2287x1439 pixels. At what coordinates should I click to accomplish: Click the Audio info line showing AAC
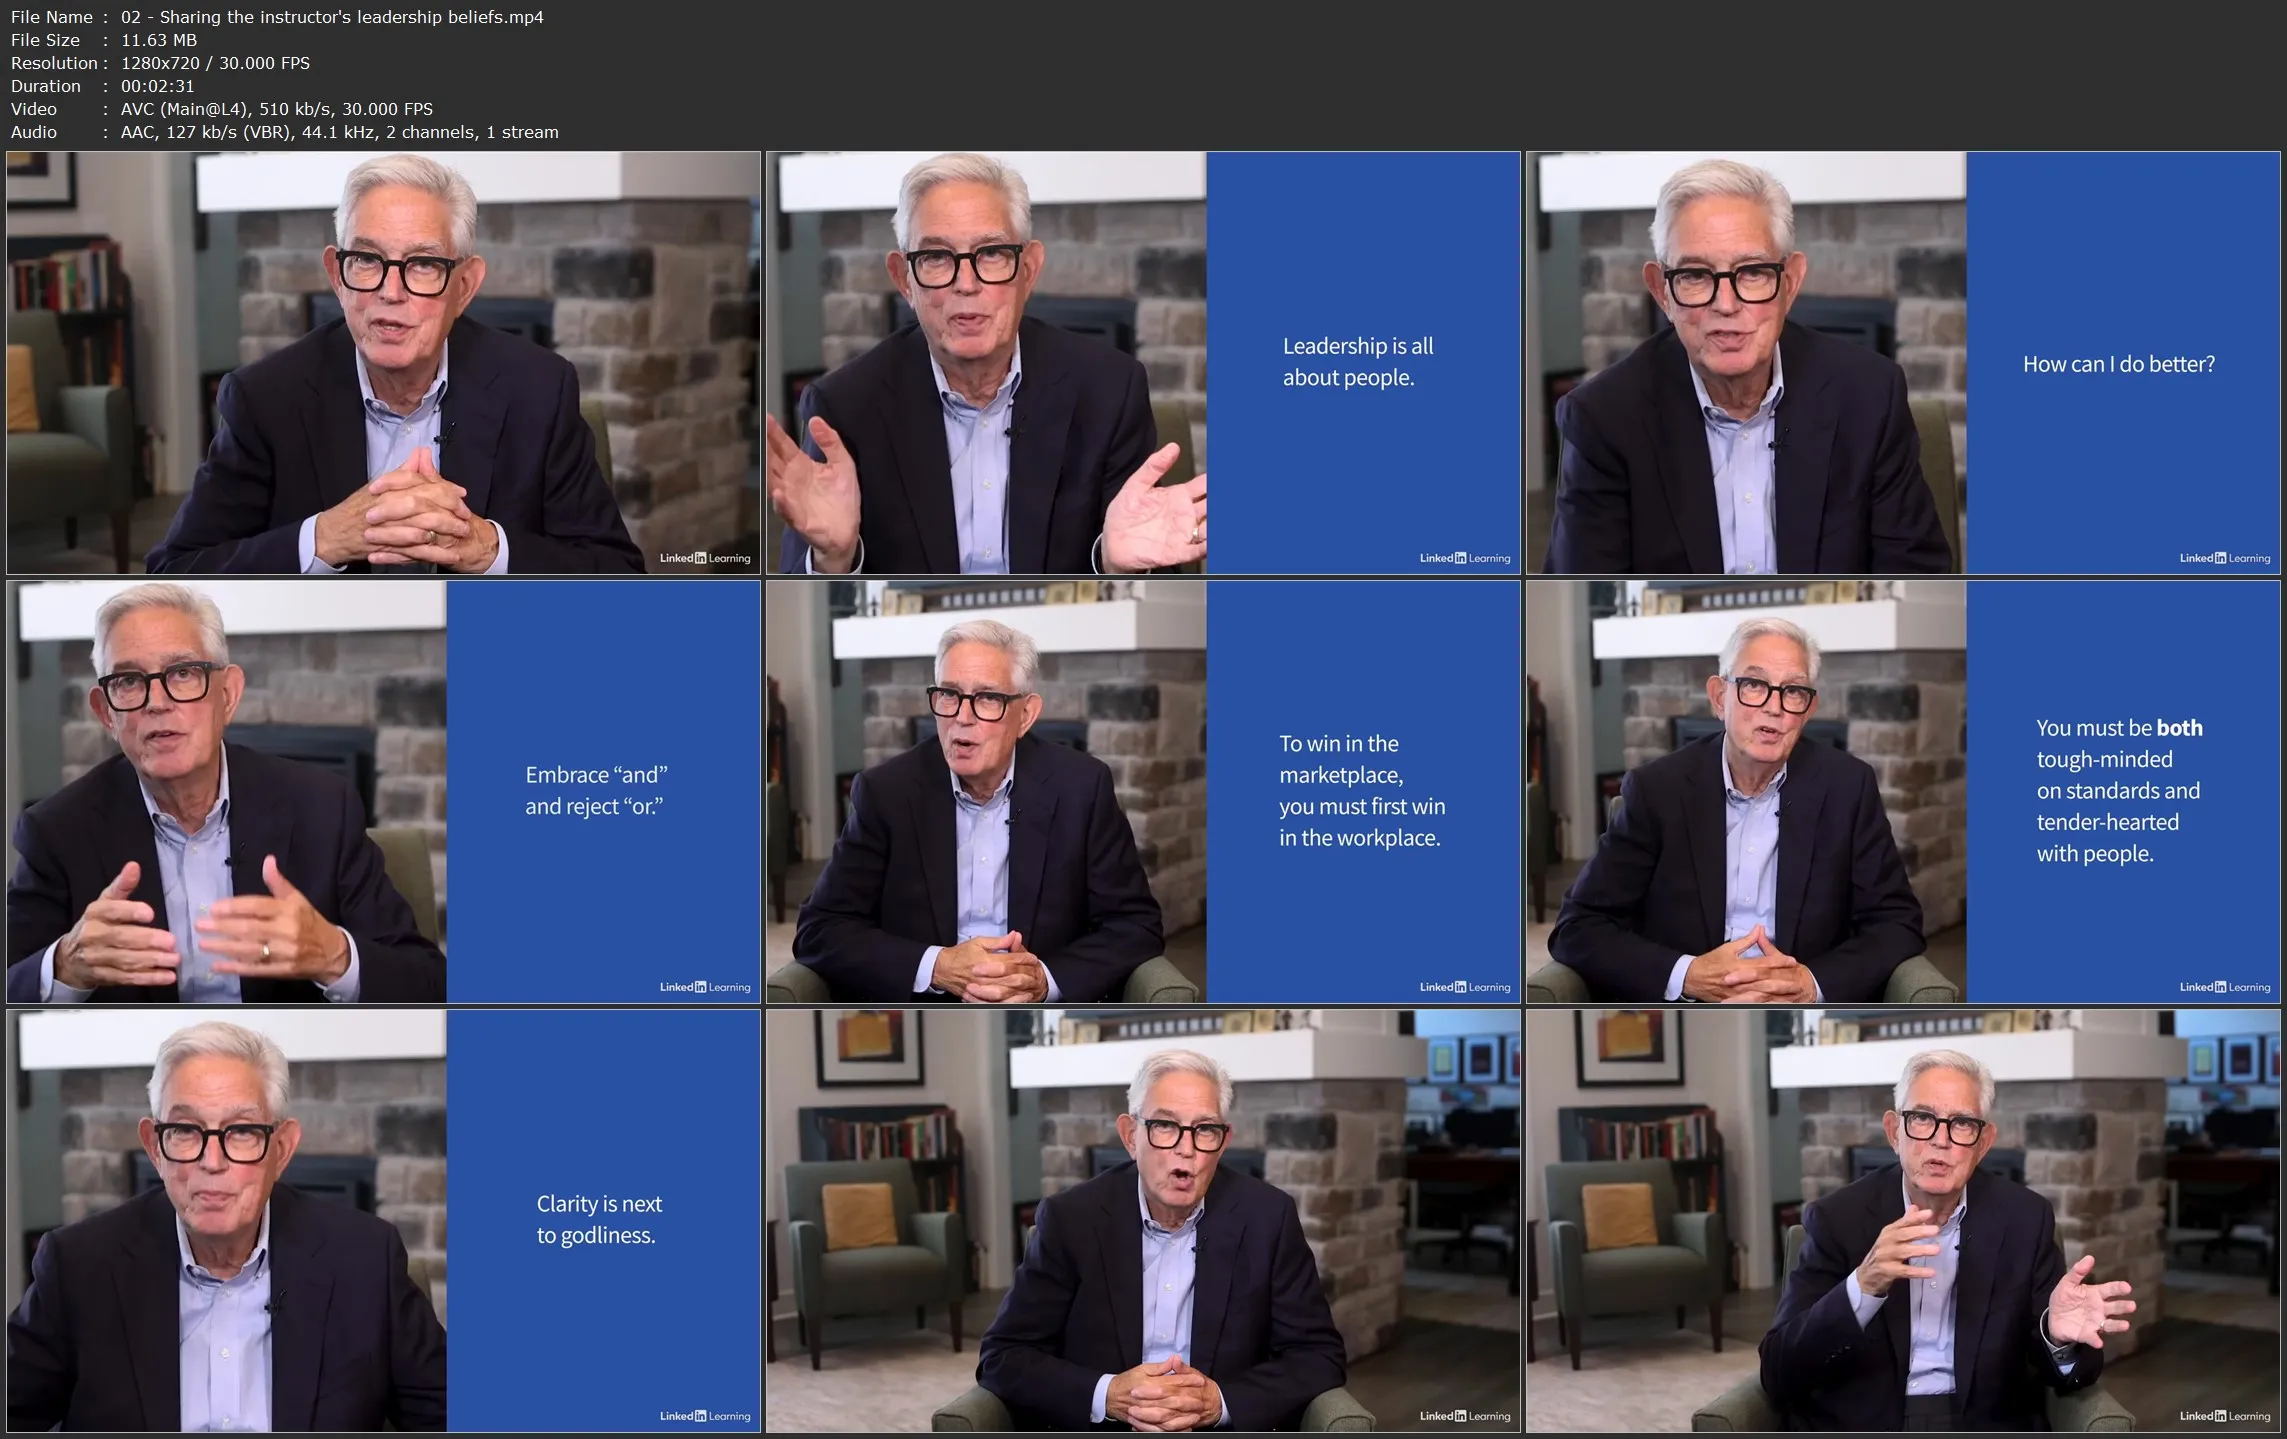point(339,132)
